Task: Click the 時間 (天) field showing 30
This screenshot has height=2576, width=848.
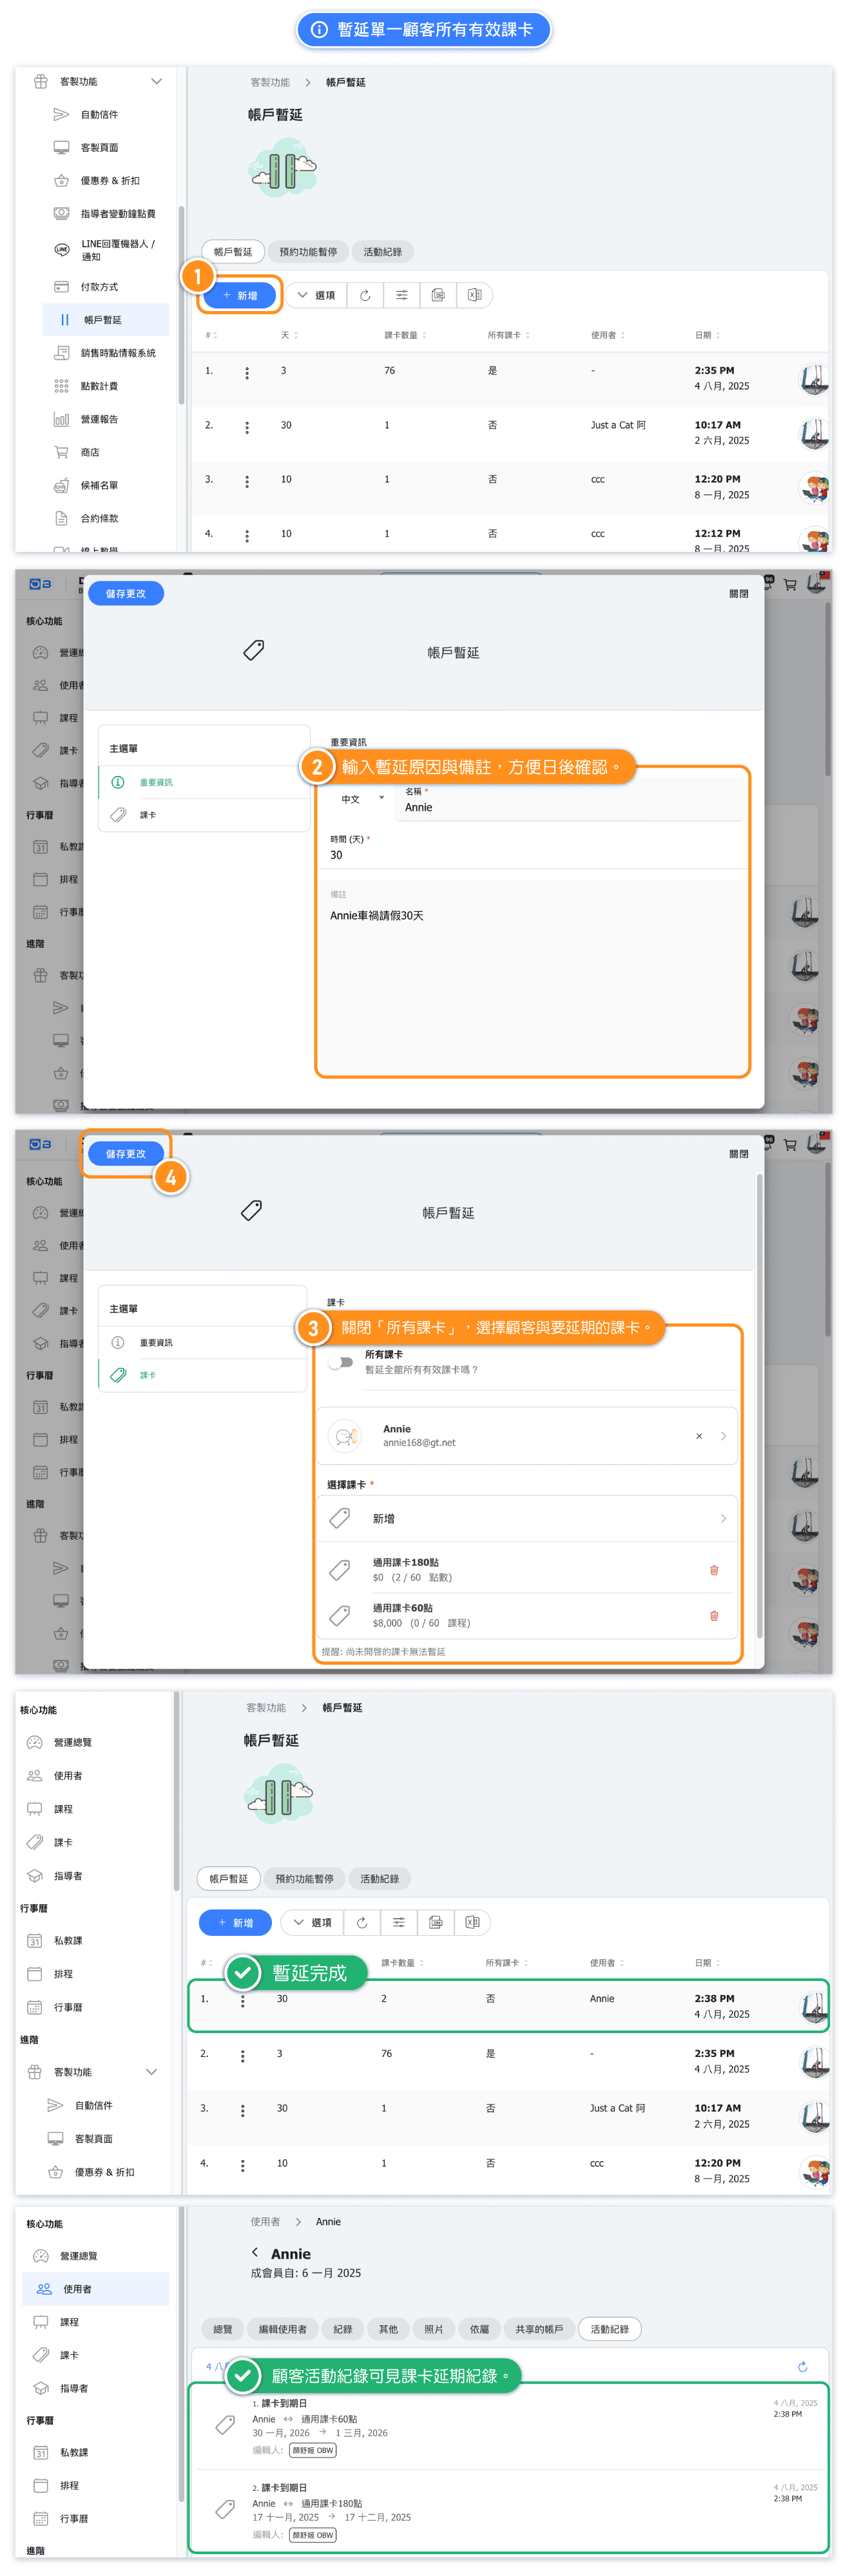Action: [535, 855]
